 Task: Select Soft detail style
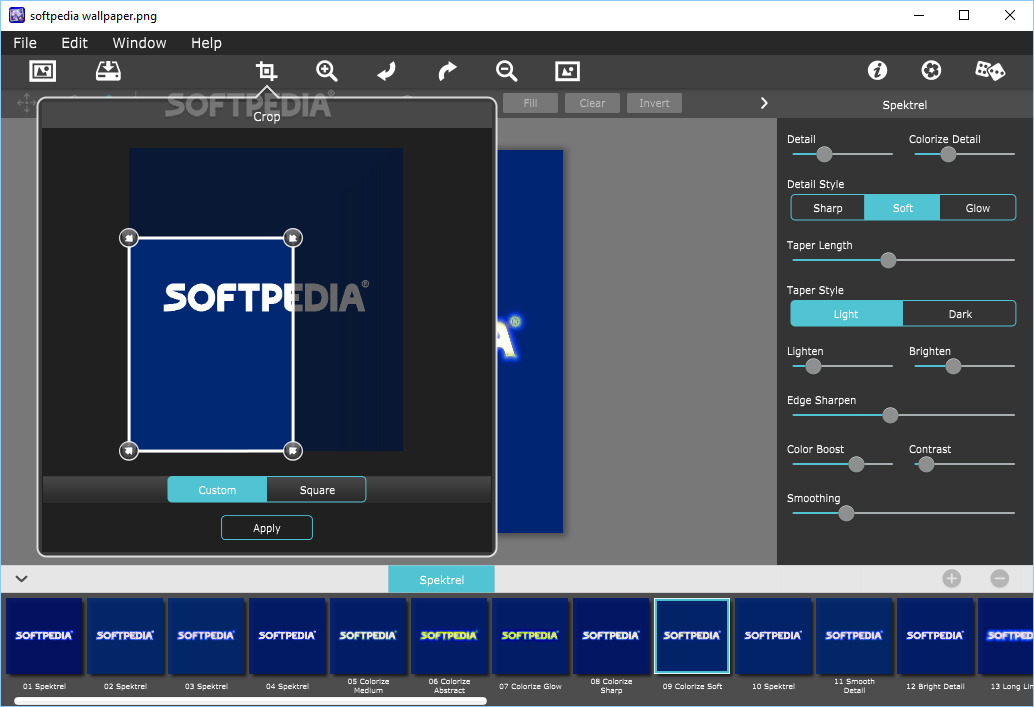[x=902, y=208]
